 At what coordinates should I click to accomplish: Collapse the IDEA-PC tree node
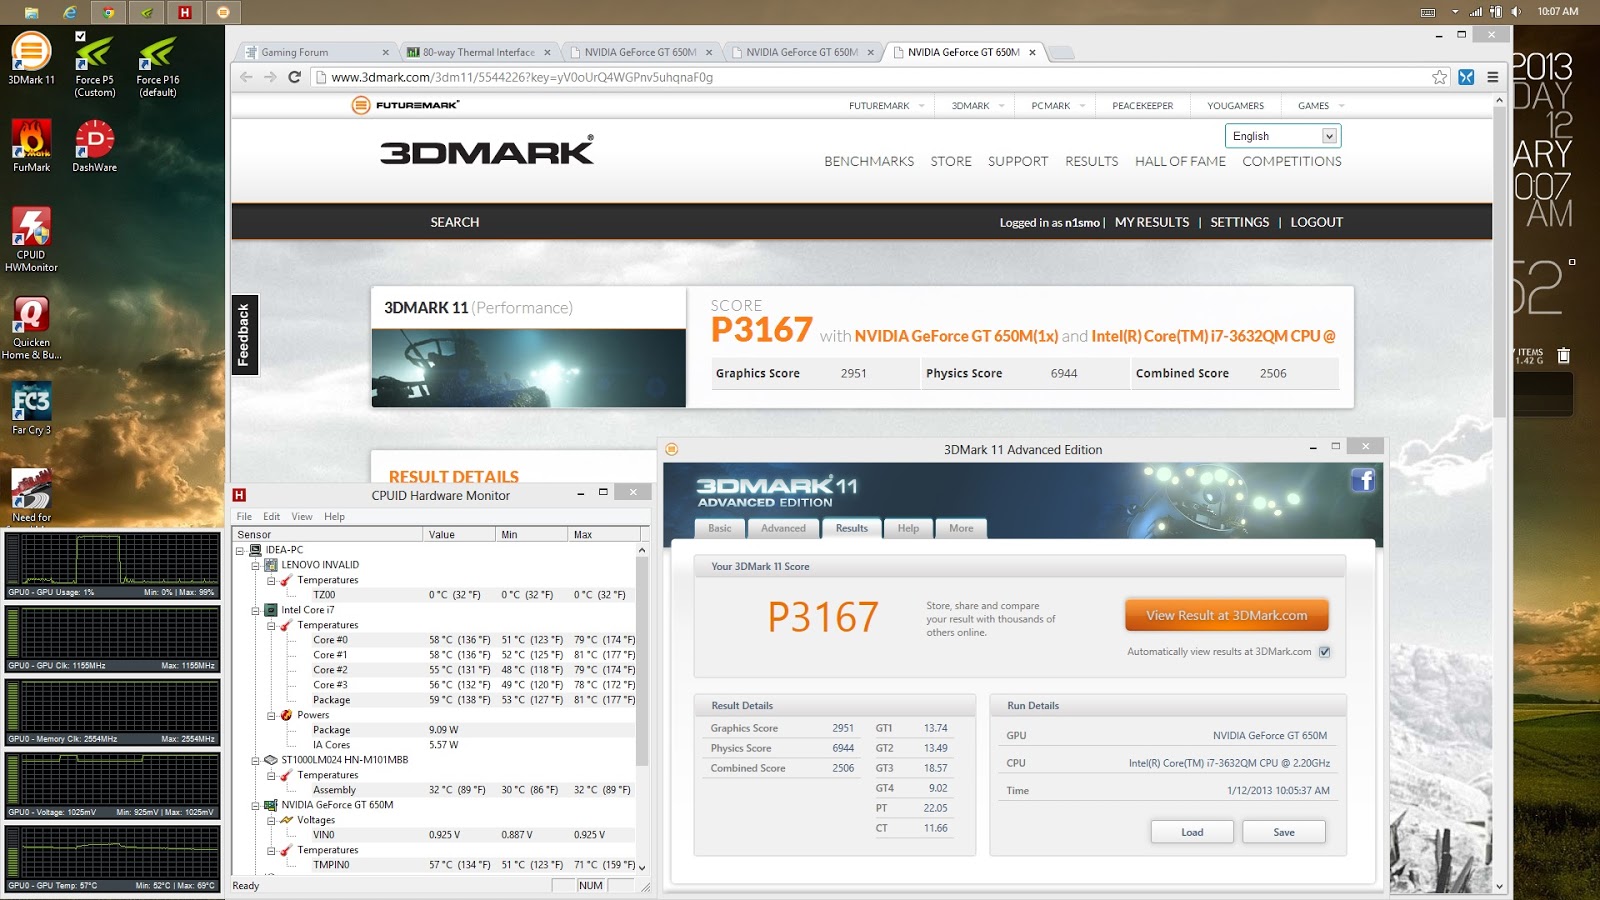click(x=240, y=550)
